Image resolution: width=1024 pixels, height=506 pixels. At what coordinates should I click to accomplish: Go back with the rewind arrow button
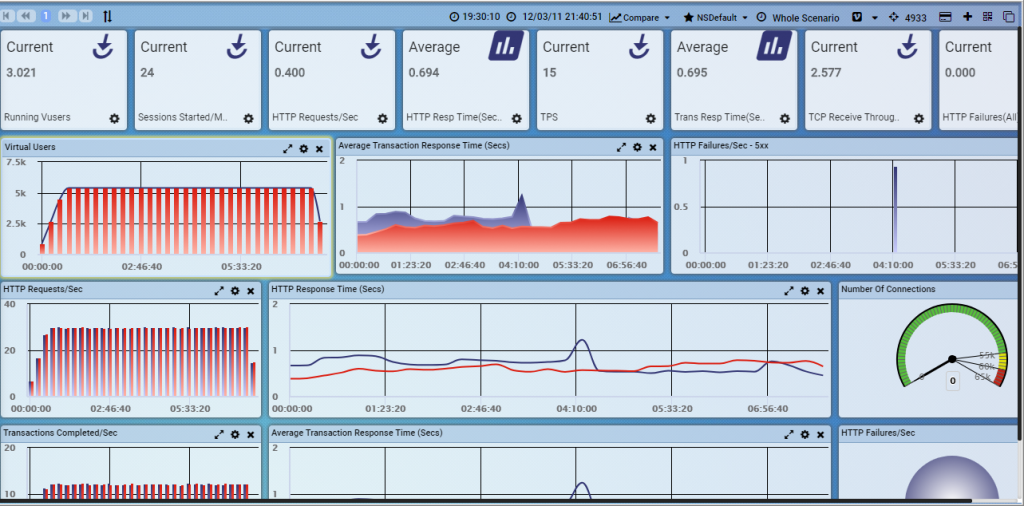coord(27,16)
